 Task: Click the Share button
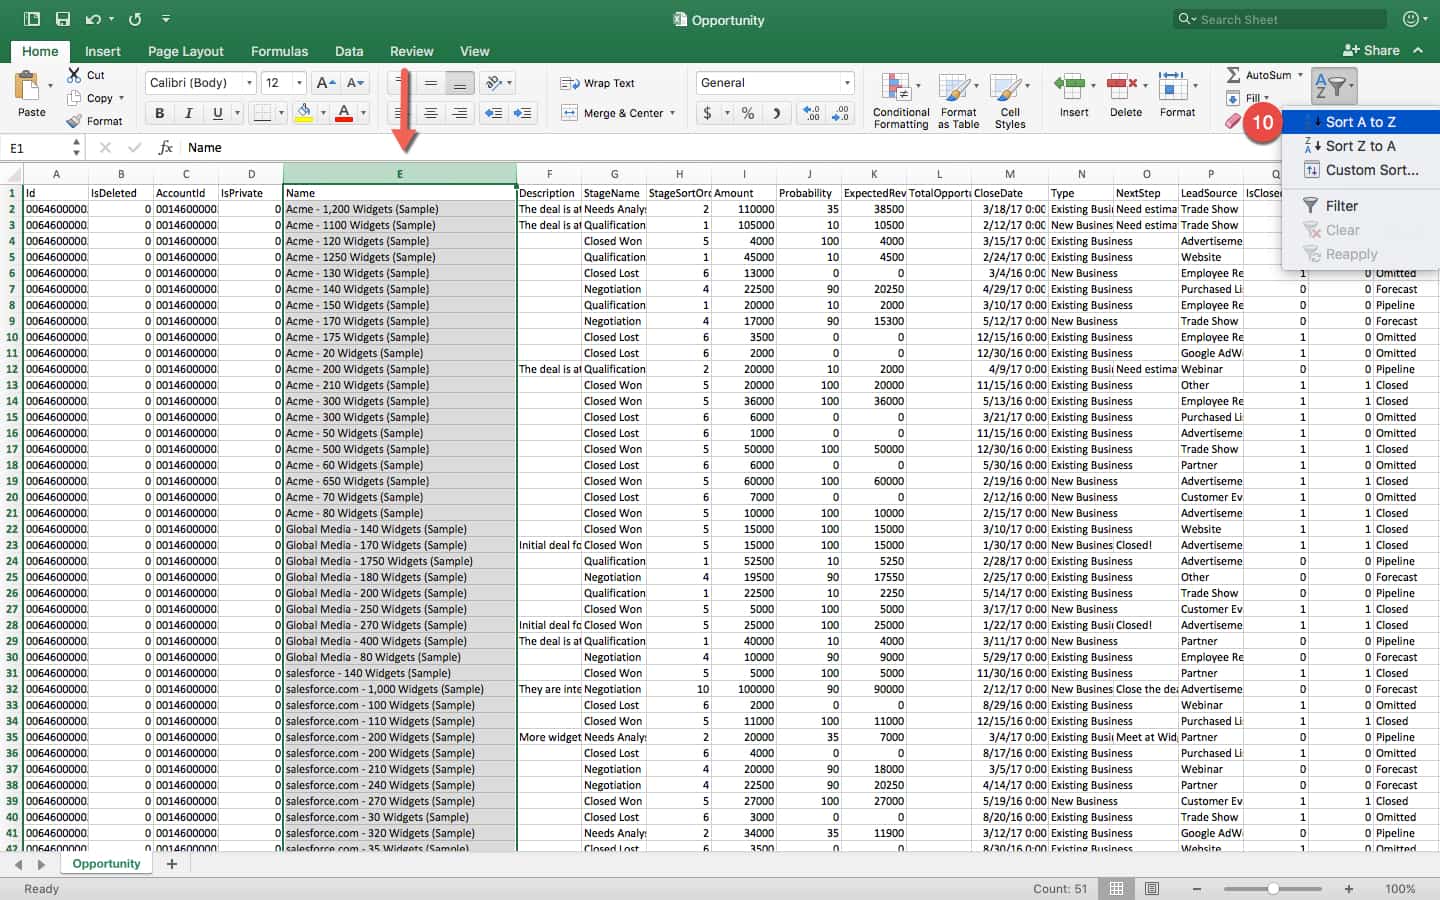click(x=1371, y=50)
